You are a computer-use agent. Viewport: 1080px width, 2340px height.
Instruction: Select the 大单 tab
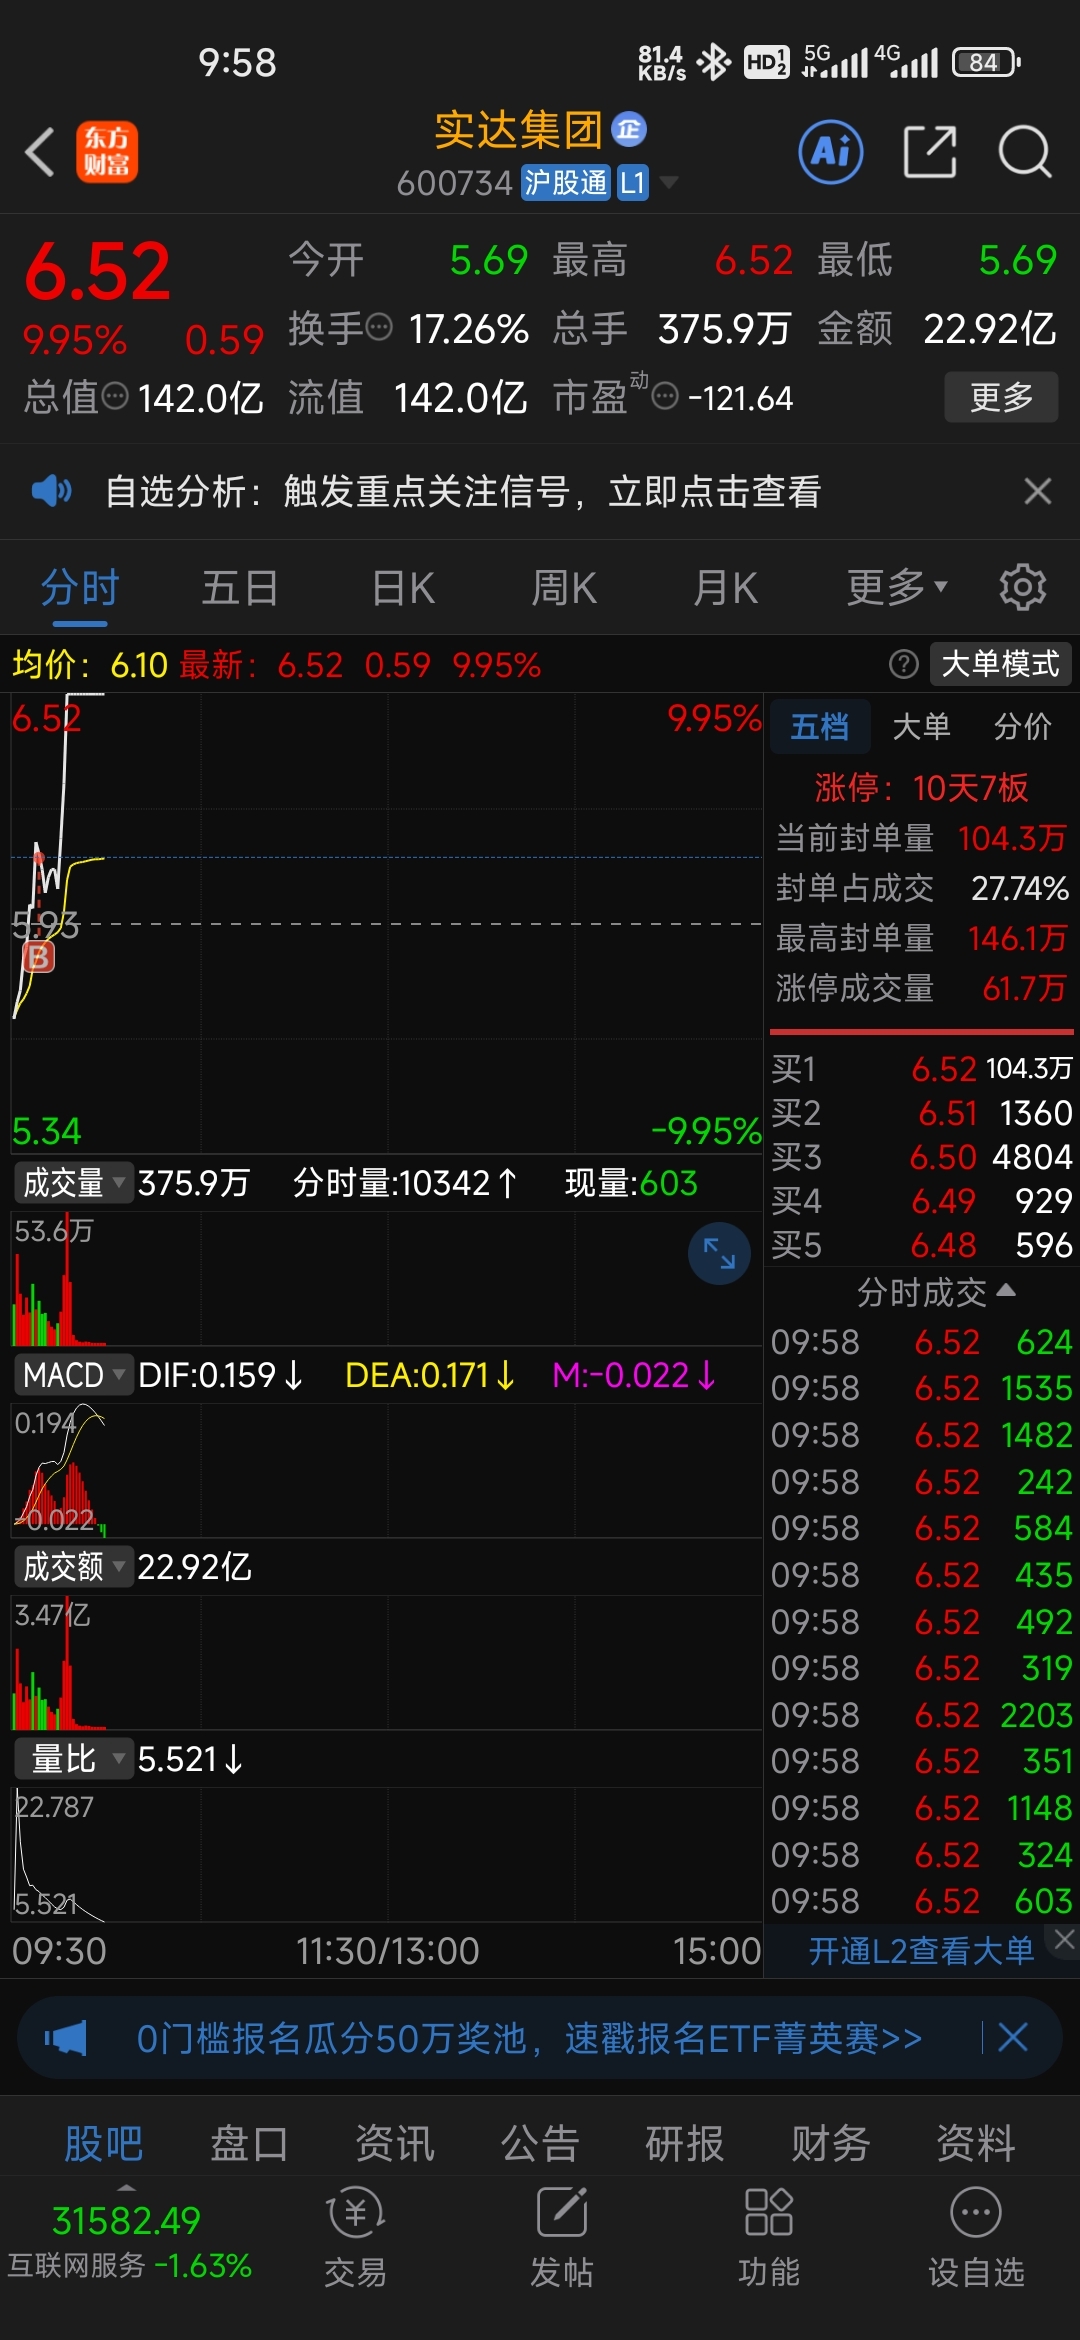(x=921, y=726)
